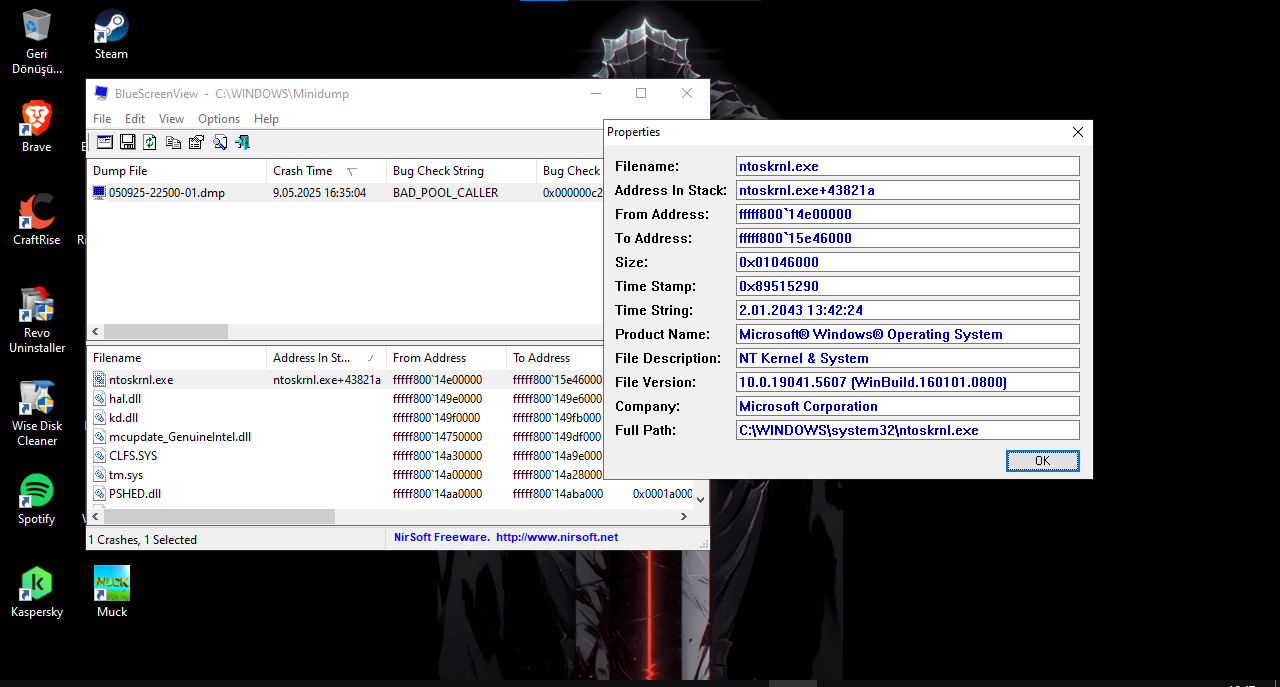
Task: Click the Filename field in Properties
Action: tap(908, 166)
